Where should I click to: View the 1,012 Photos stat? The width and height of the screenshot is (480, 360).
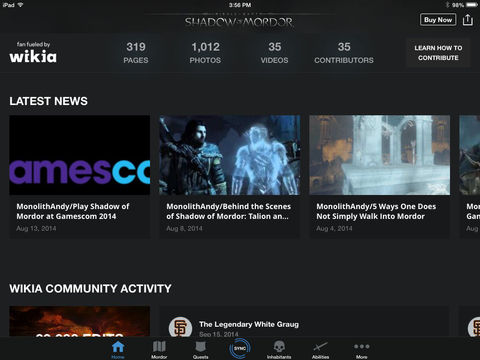[205, 53]
